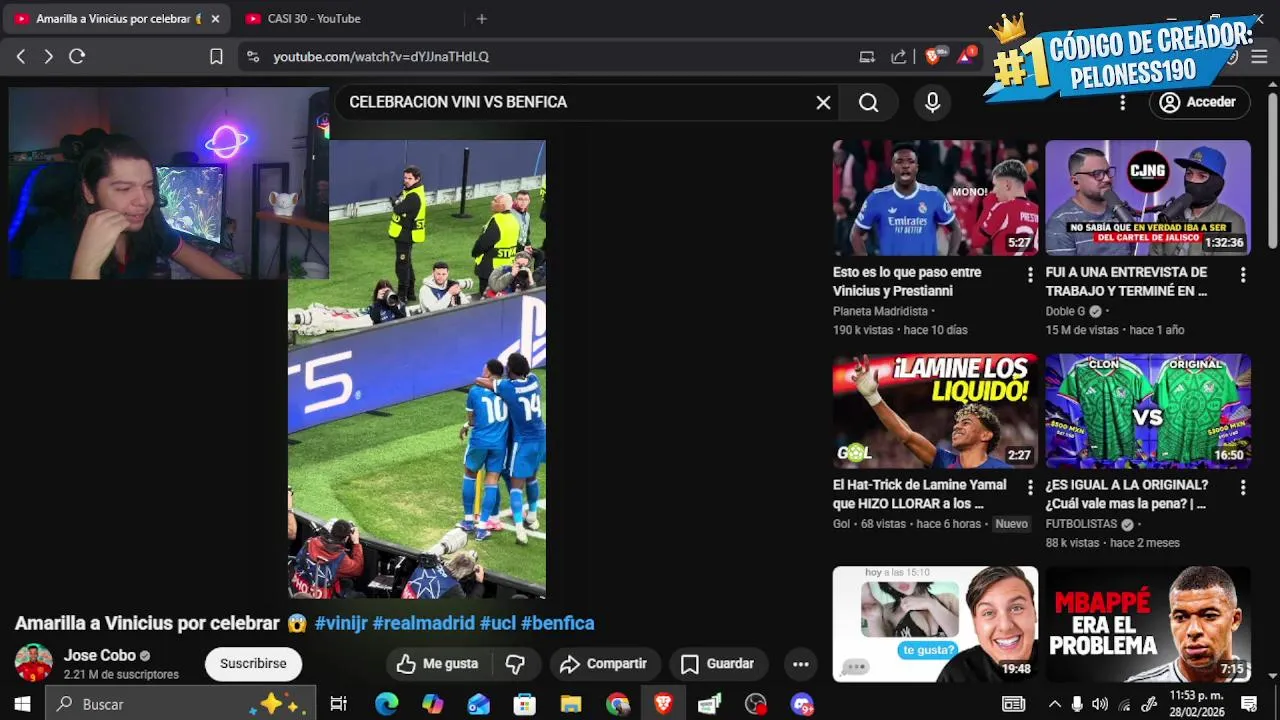This screenshot has height=720, width=1280.
Task: Open Microsoft Store from the taskbar
Action: (x=525, y=704)
